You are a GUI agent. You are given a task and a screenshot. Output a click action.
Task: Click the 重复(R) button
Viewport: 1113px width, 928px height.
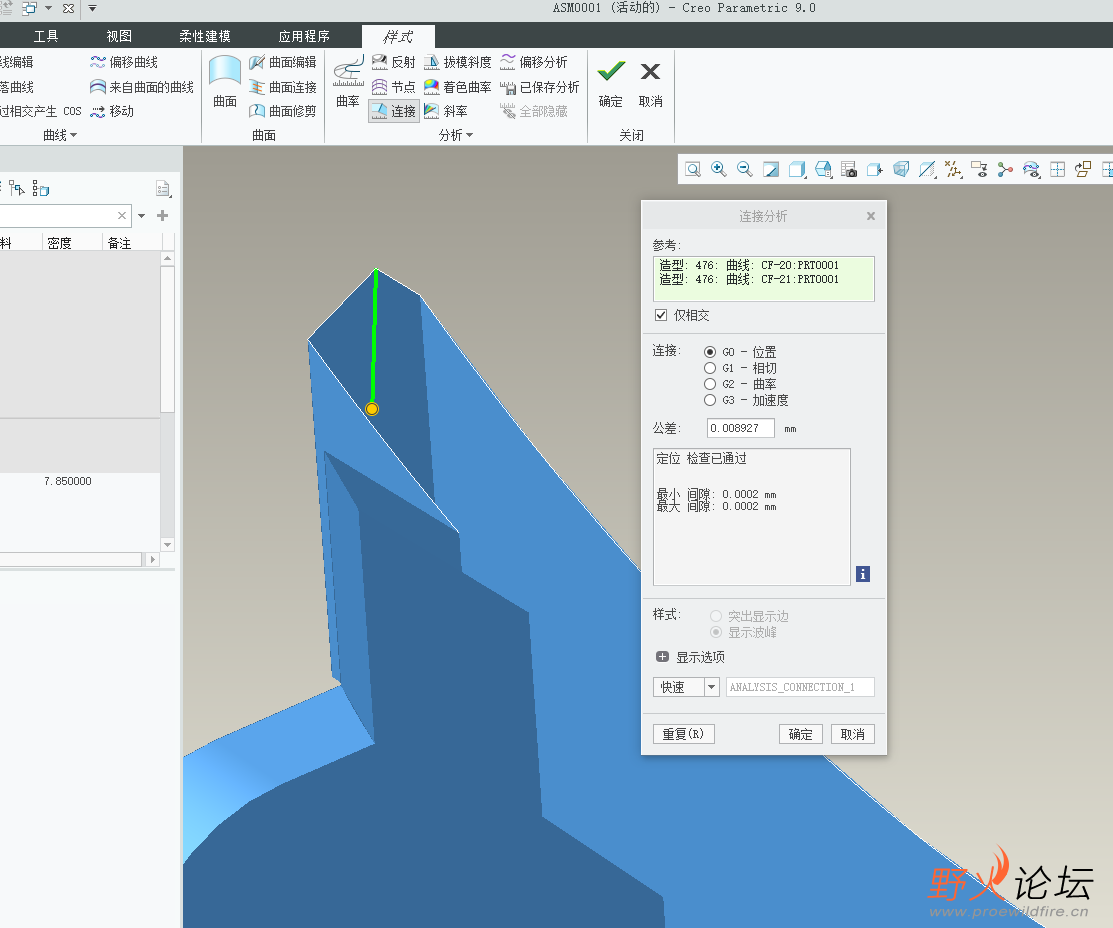pos(684,734)
